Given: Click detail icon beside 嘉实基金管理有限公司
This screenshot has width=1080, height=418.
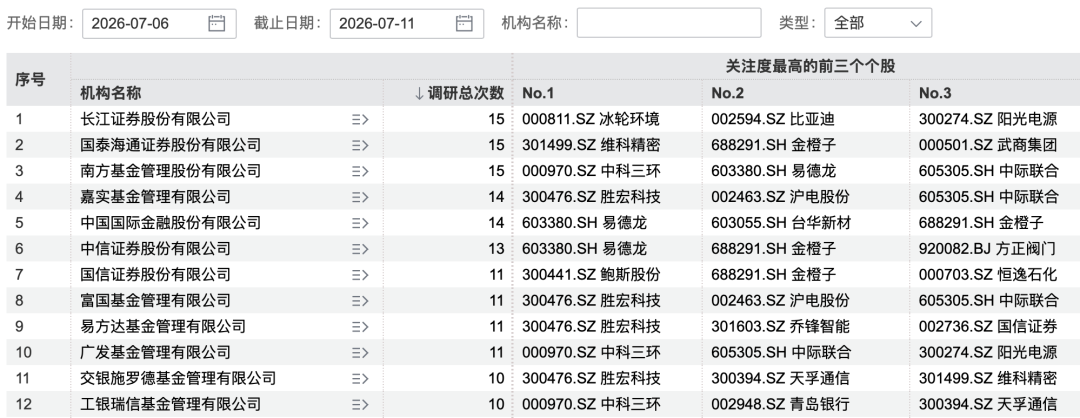Looking at the screenshot, I should pos(360,197).
